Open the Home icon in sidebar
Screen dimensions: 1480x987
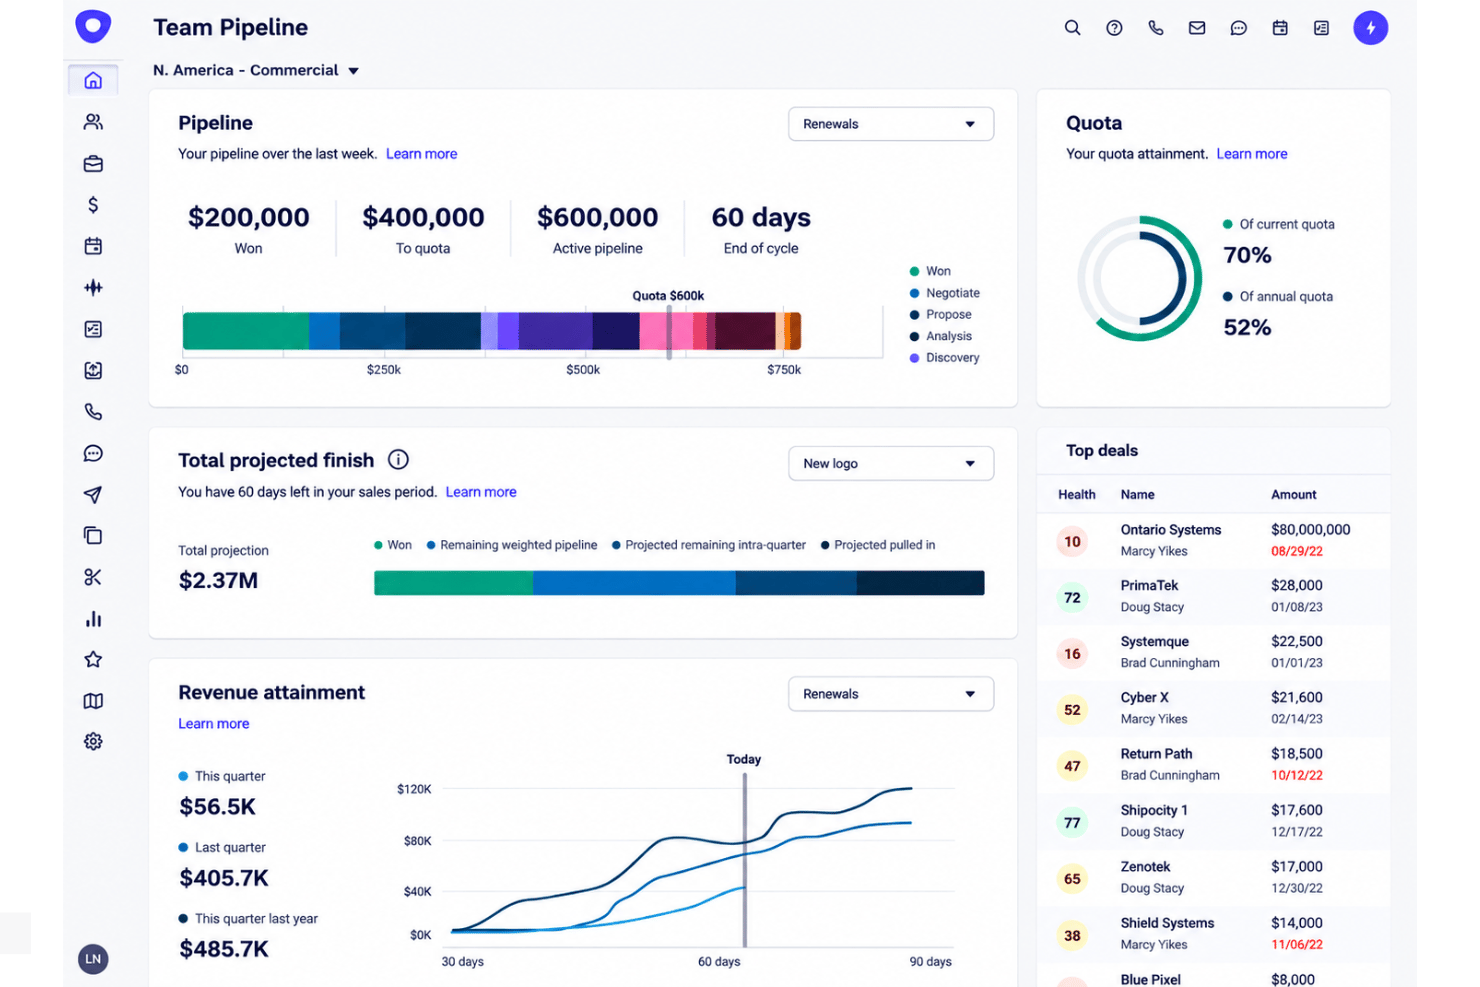point(93,80)
